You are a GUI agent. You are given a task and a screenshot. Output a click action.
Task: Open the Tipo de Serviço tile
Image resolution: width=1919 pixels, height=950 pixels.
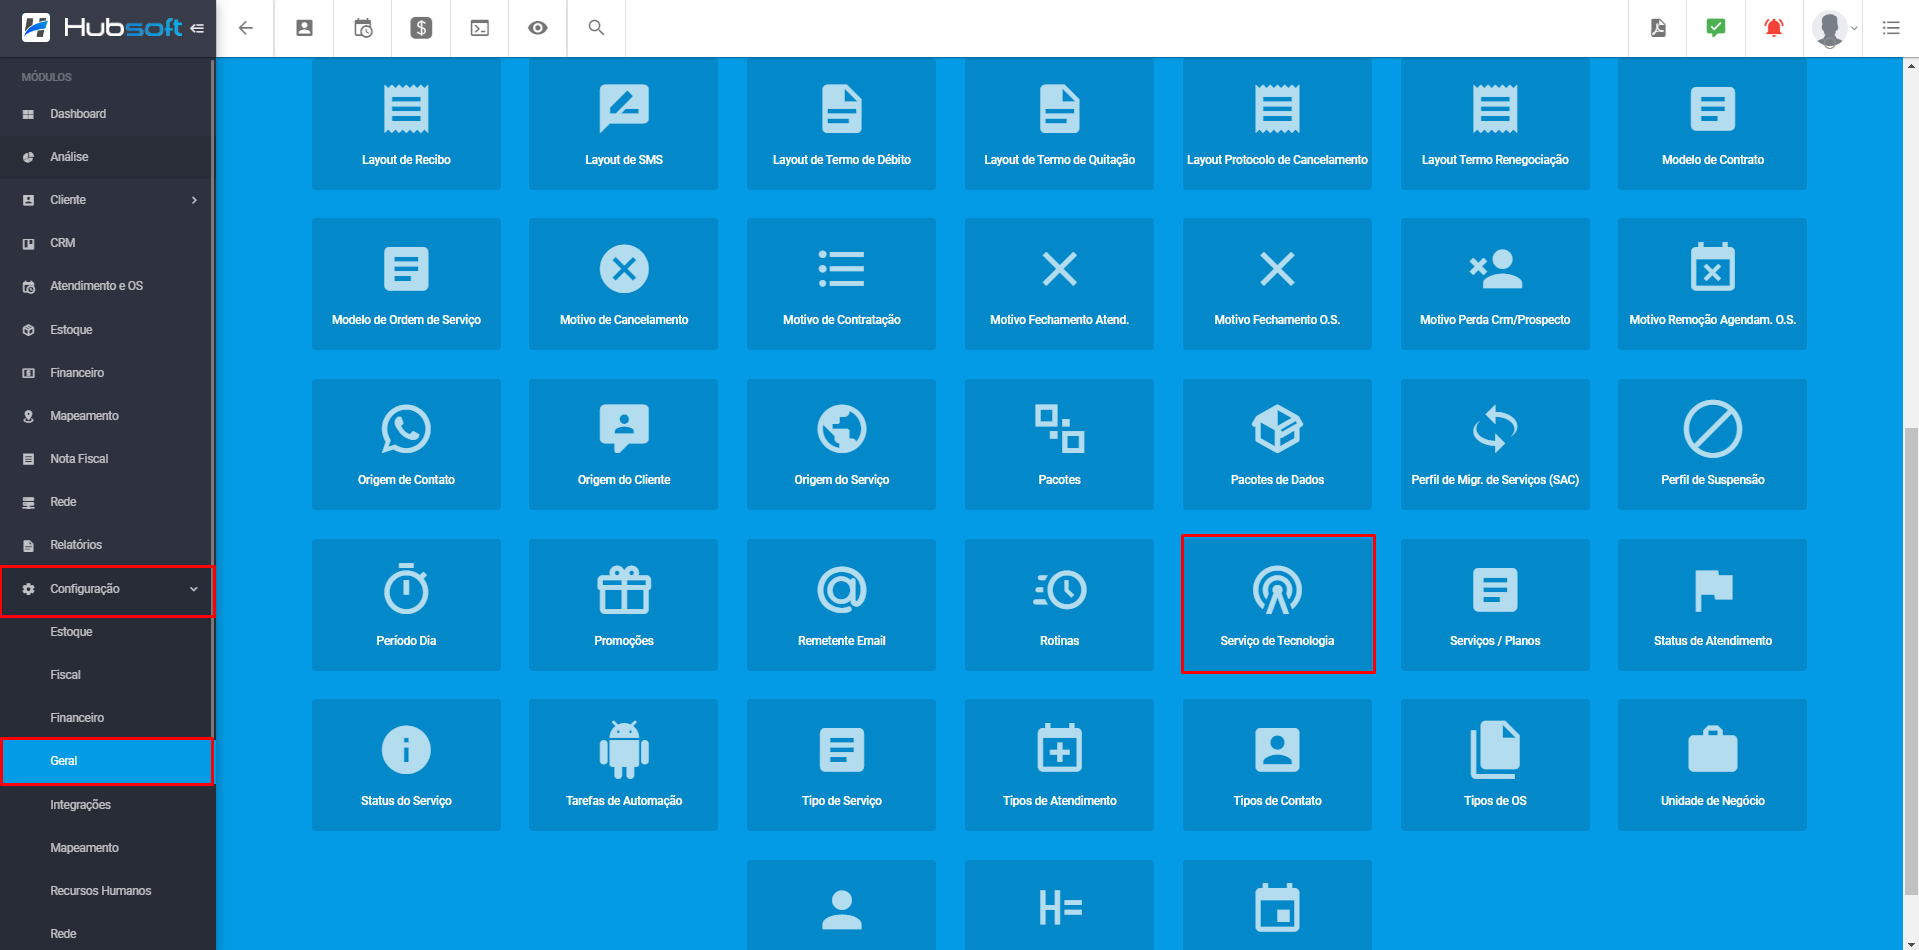(x=842, y=765)
